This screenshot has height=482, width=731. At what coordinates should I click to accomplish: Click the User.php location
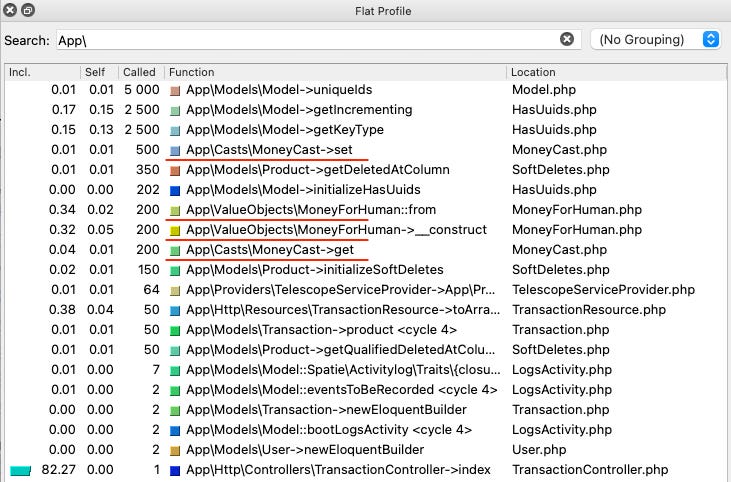539,450
